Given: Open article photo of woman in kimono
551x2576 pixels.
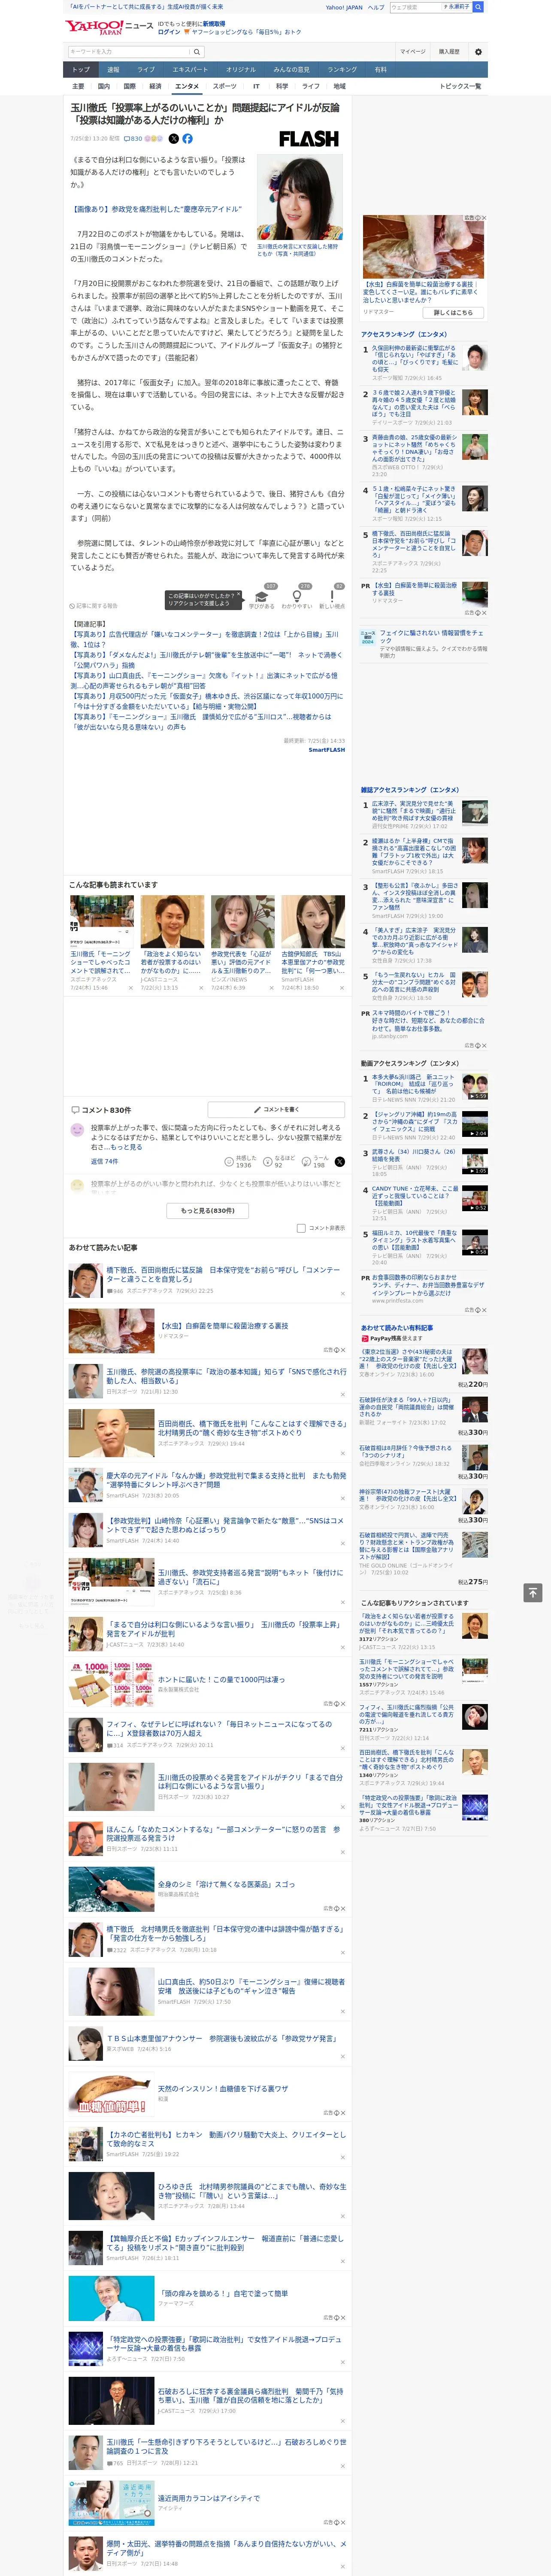Looking at the screenshot, I should 300,197.
